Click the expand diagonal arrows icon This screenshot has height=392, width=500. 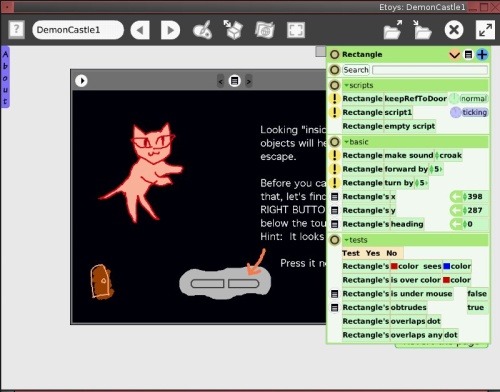[485, 30]
